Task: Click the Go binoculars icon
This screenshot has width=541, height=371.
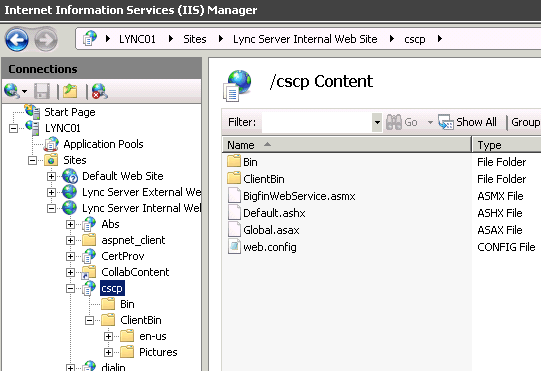Action: [394, 122]
